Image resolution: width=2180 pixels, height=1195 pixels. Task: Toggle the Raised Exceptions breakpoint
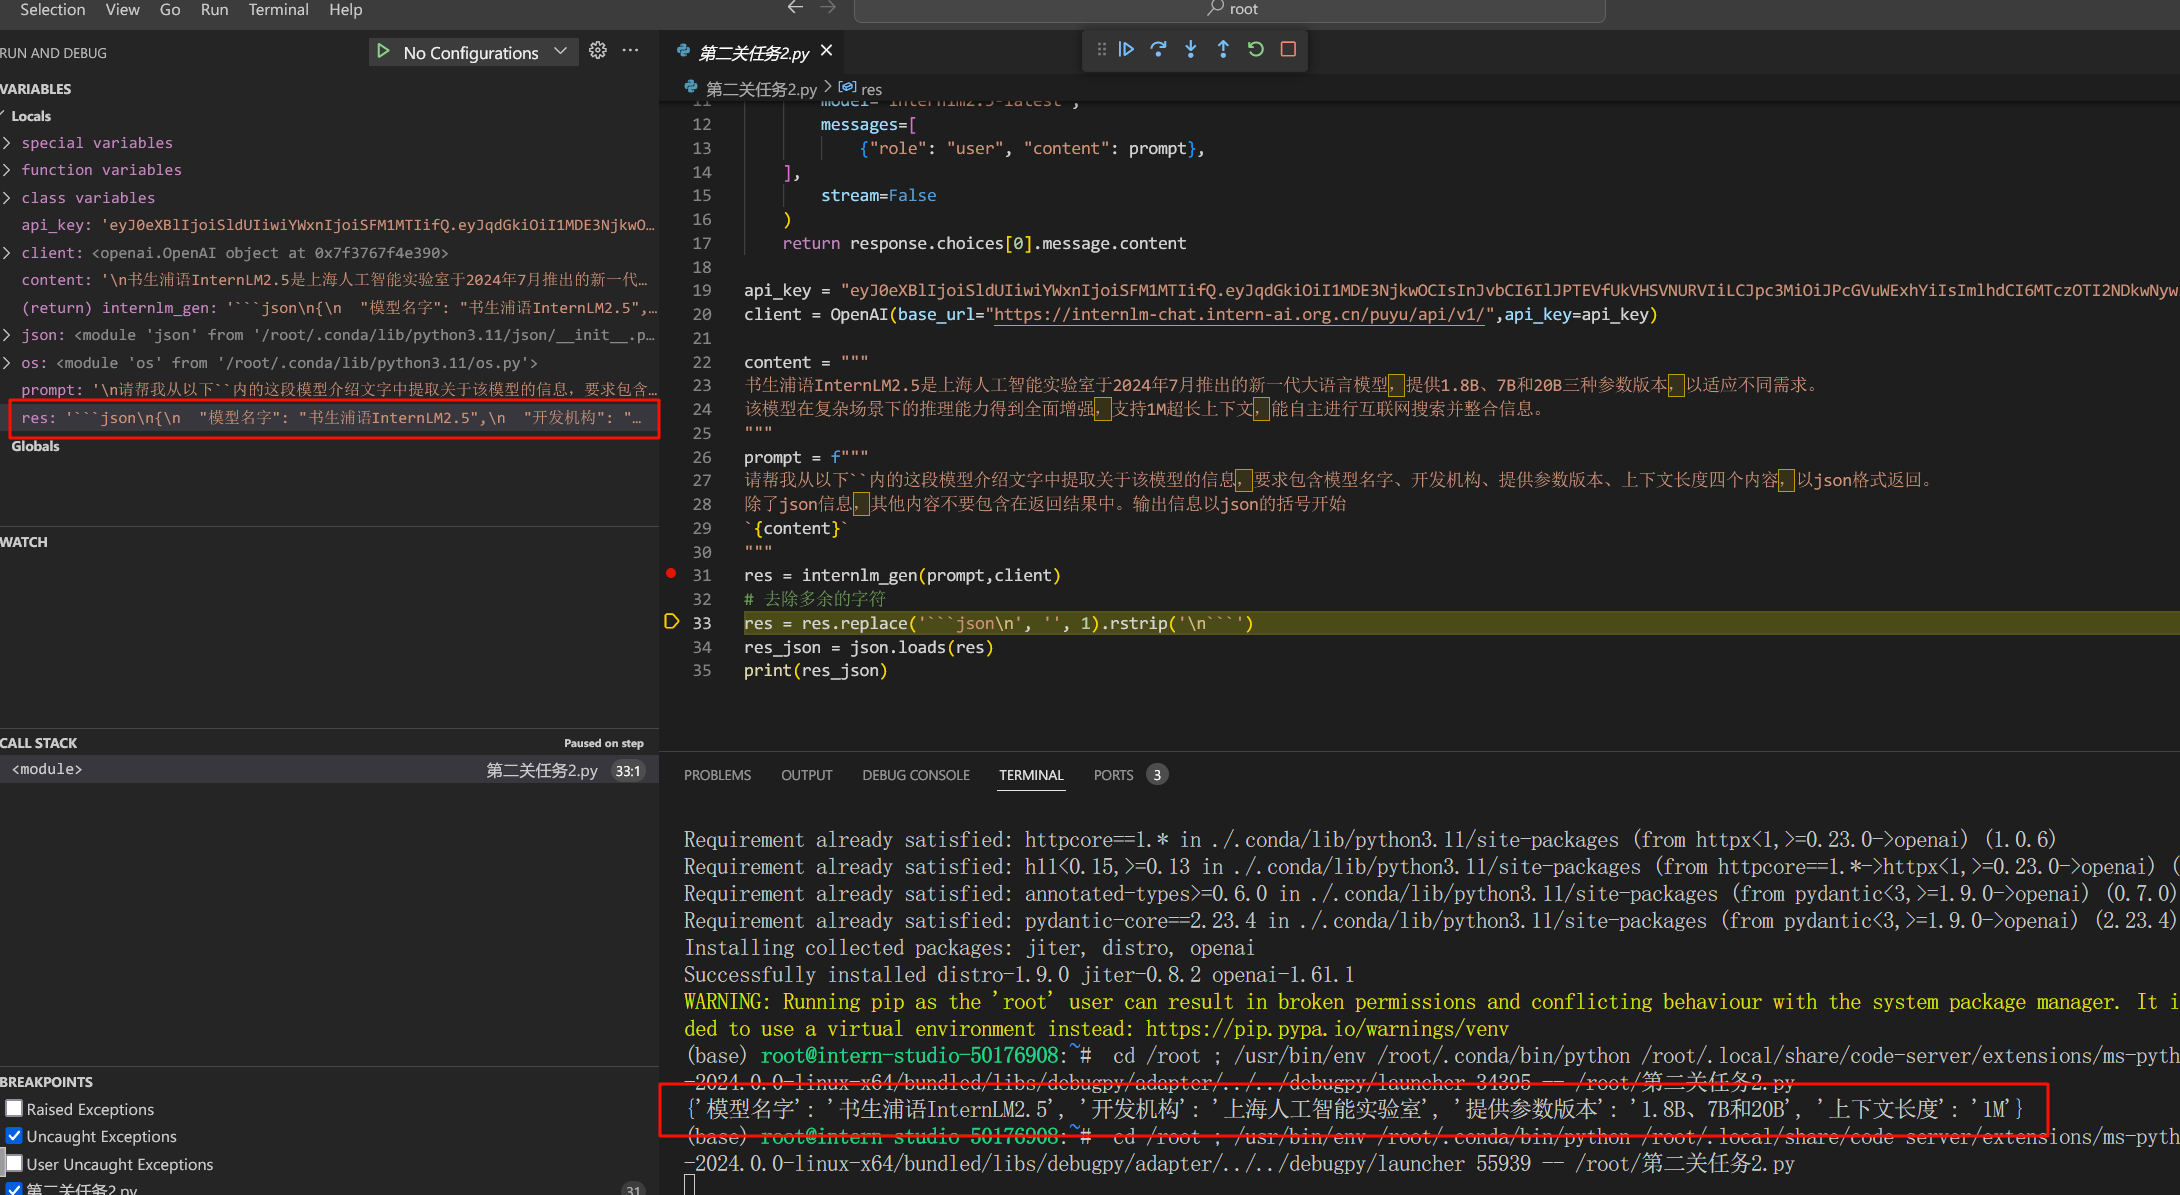point(14,1109)
